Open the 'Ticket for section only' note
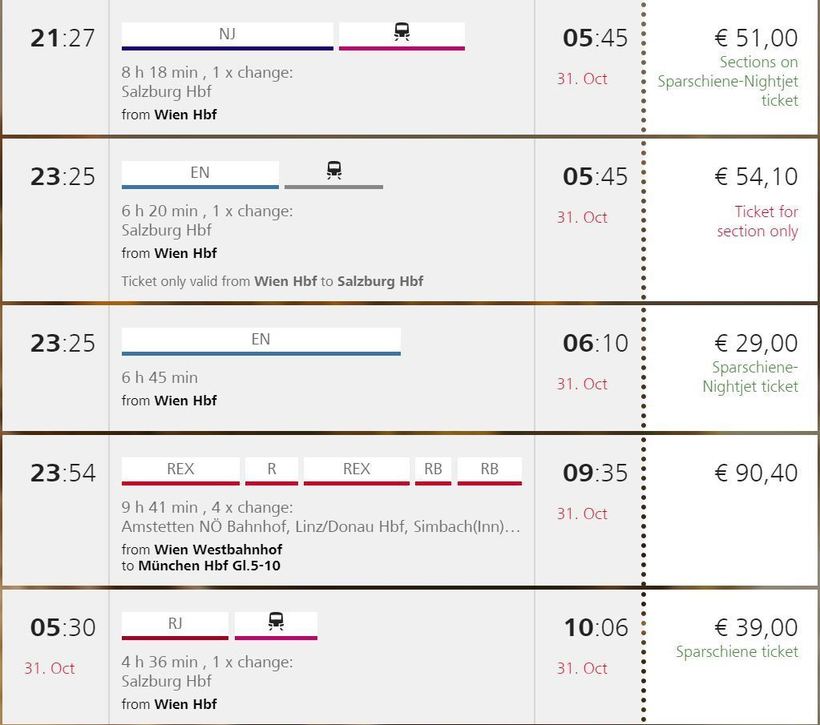 pos(757,221)
